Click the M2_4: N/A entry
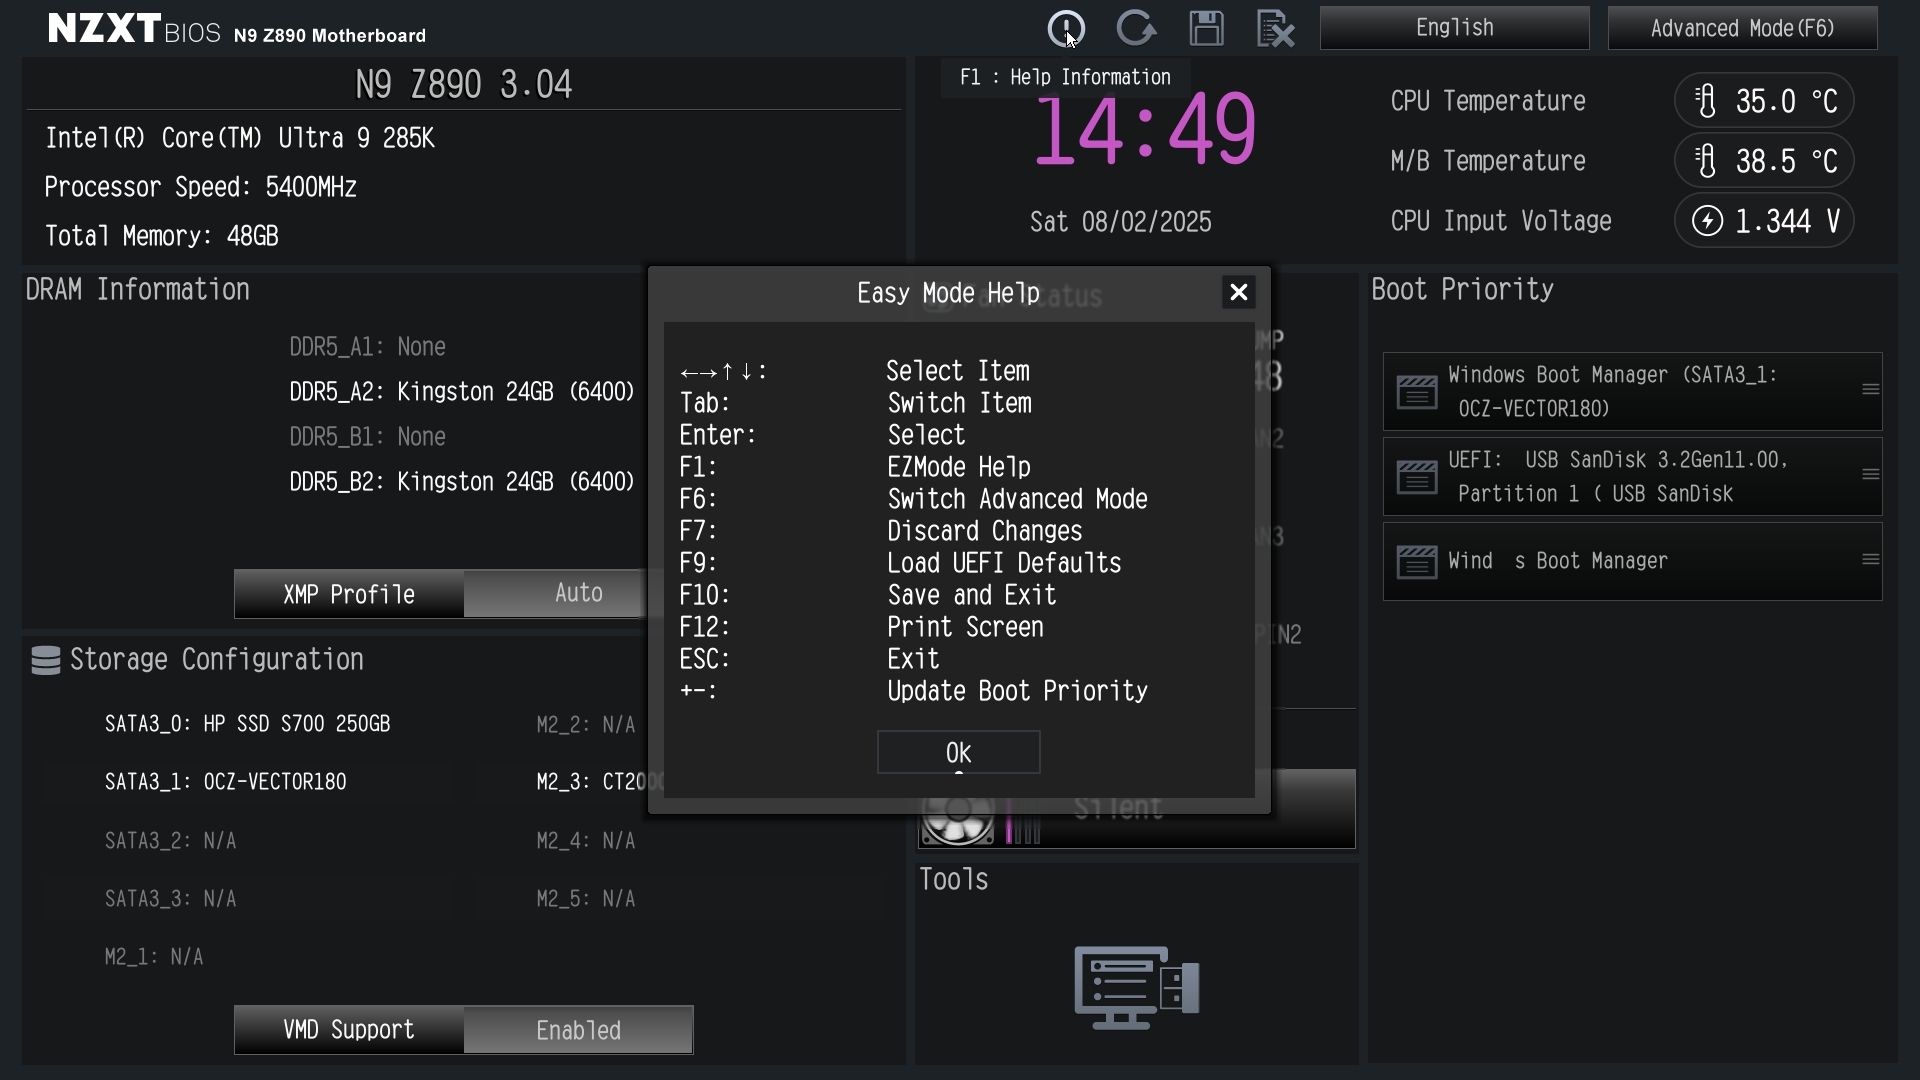 (585, 841)
